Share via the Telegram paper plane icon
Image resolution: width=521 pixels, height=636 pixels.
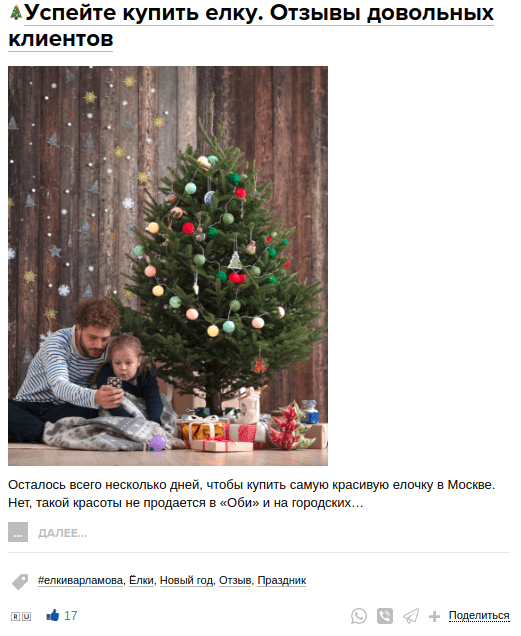pos(411,616)
